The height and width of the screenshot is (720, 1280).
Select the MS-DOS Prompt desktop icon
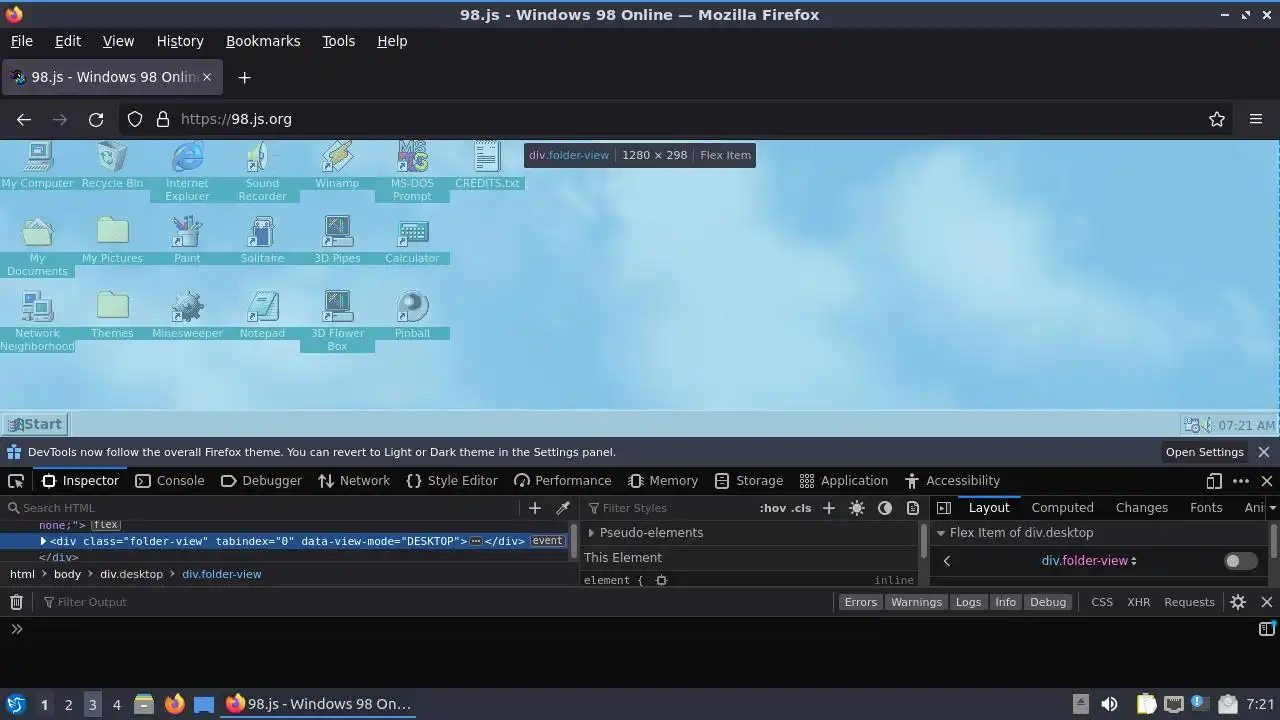coord(412,171)
